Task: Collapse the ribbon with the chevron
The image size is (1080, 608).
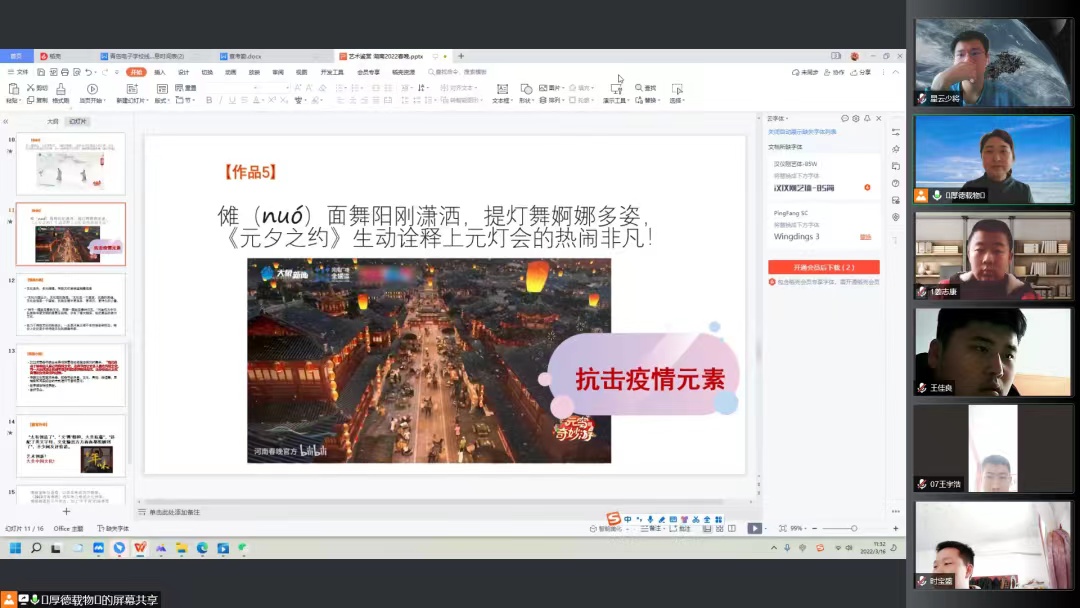Action: point(895,72)
